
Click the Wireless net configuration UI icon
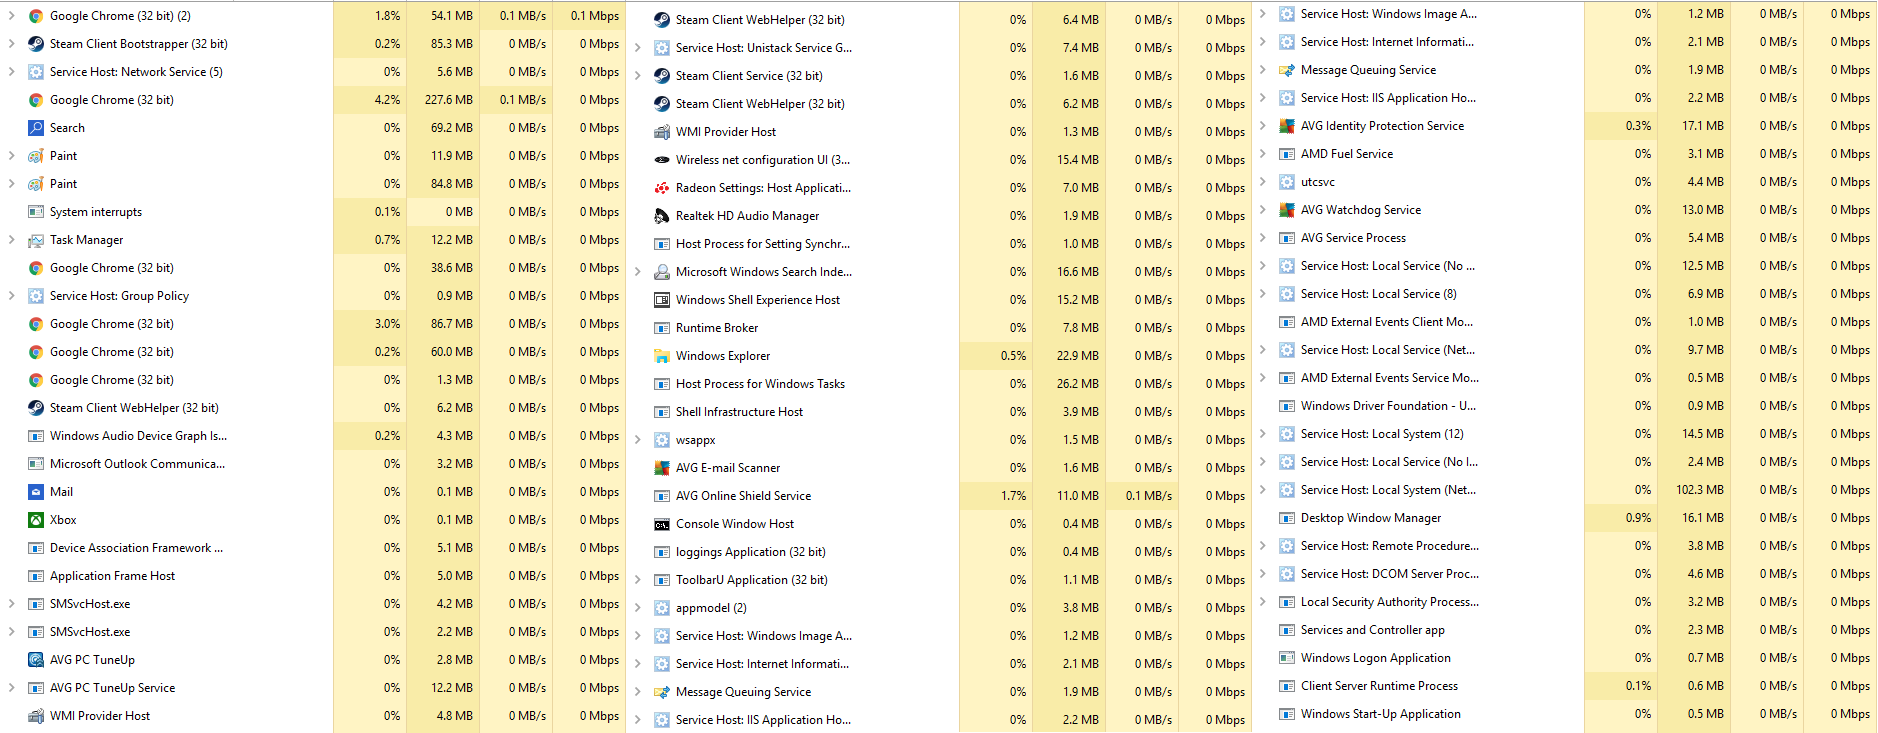tap(662, 160)
